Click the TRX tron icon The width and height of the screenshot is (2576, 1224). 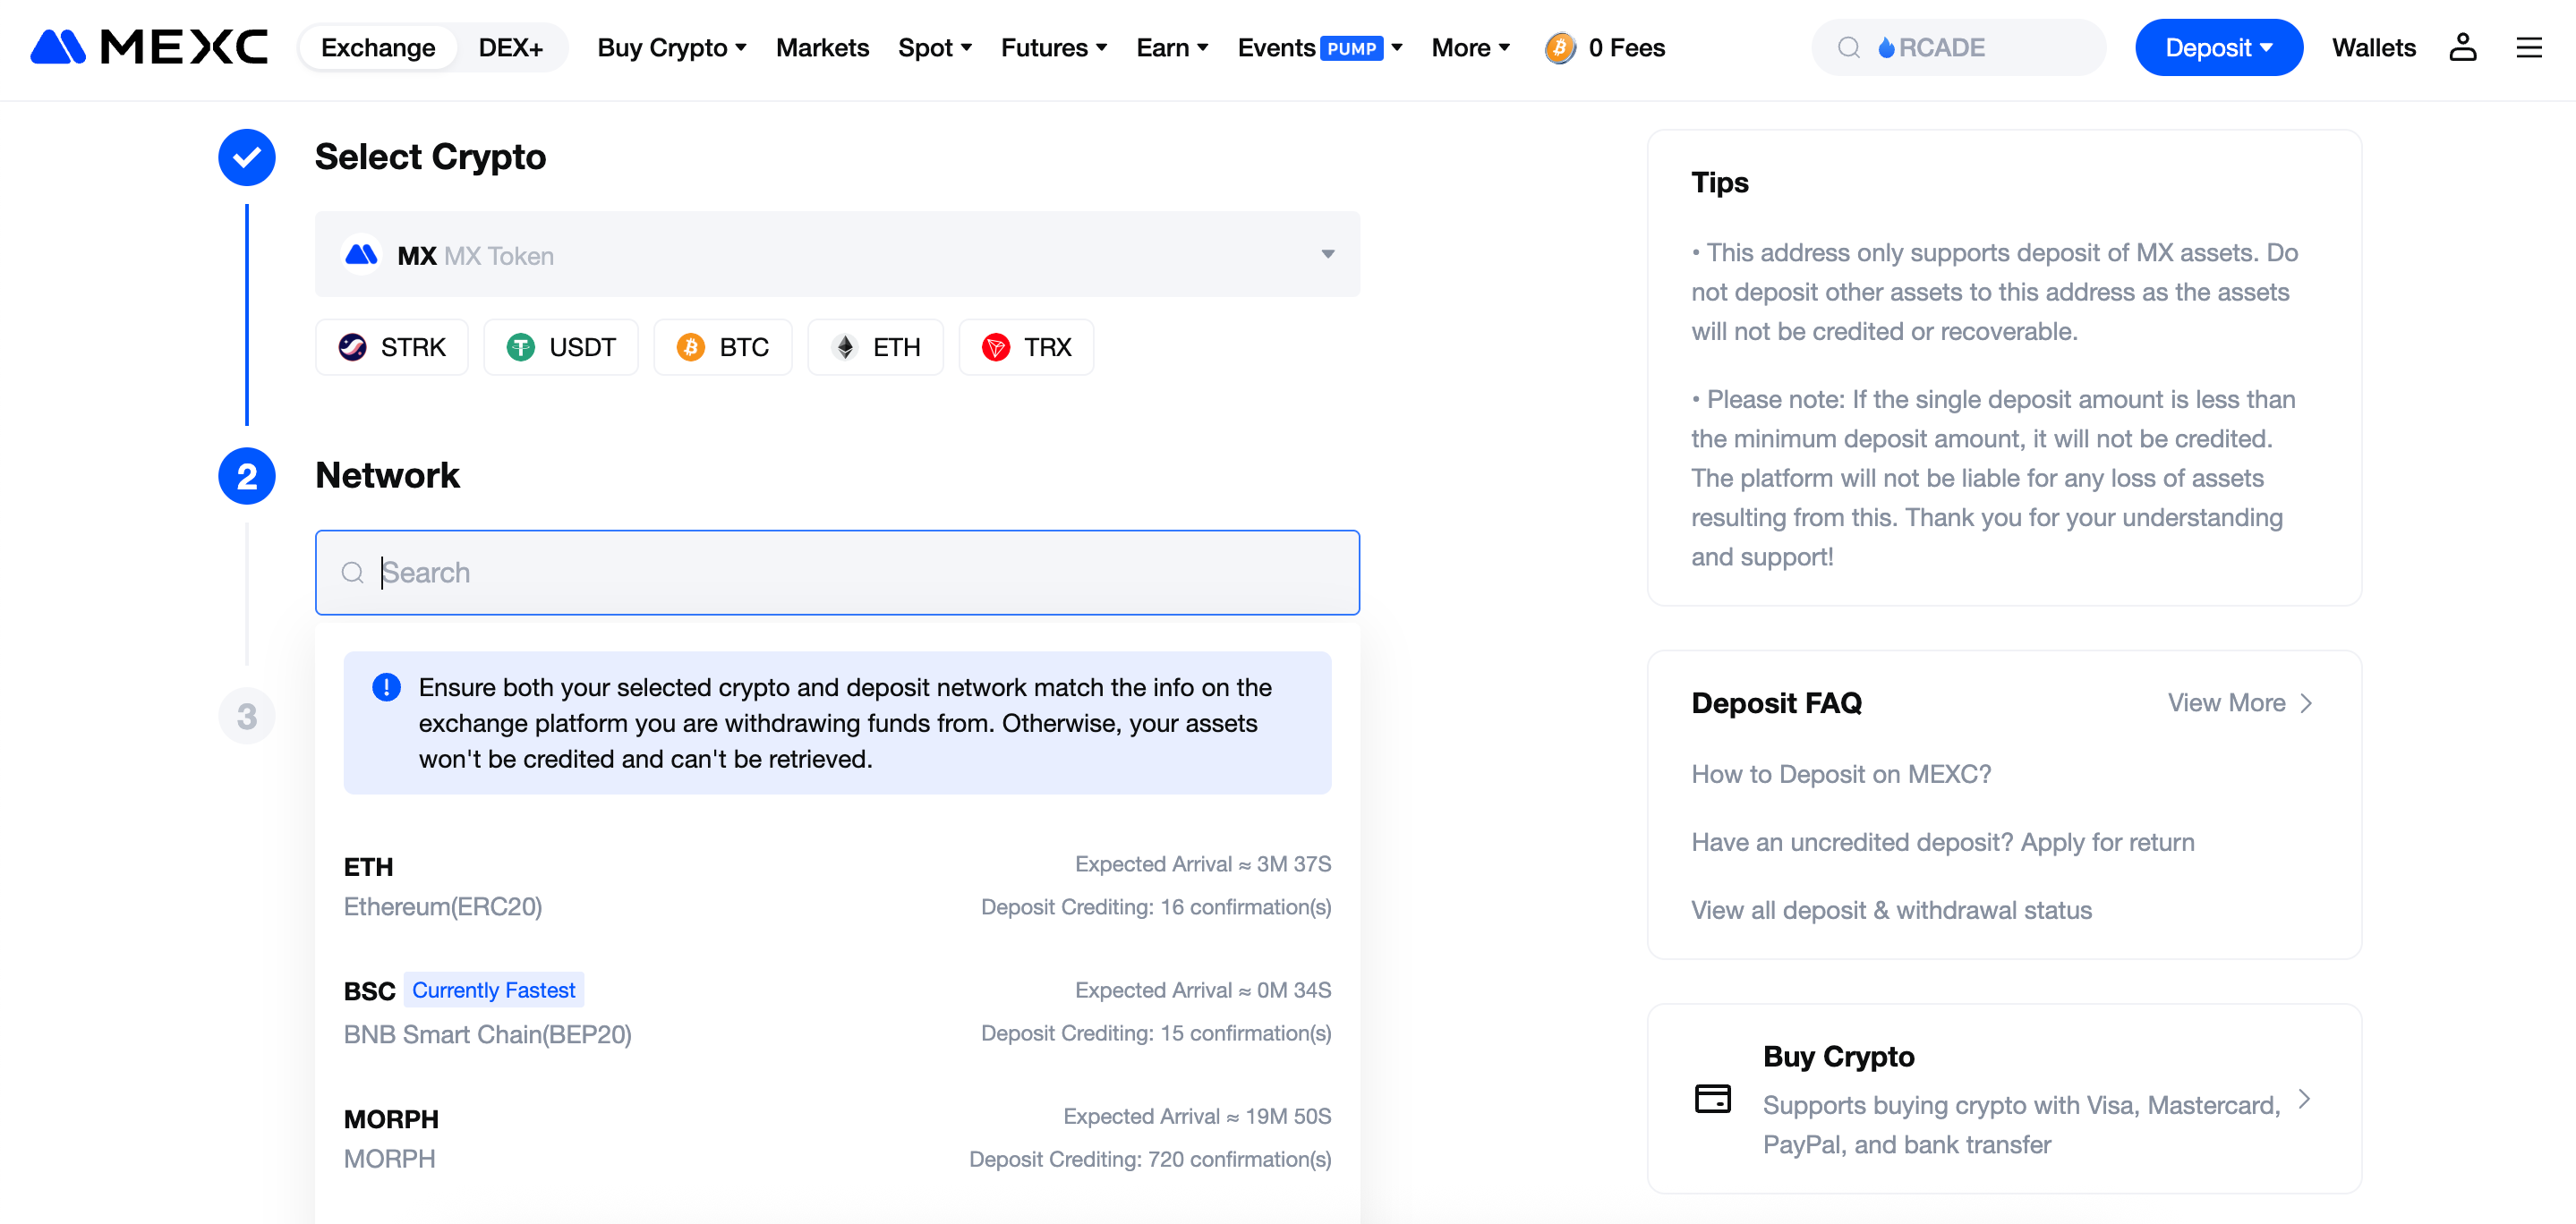coord(995,347)
